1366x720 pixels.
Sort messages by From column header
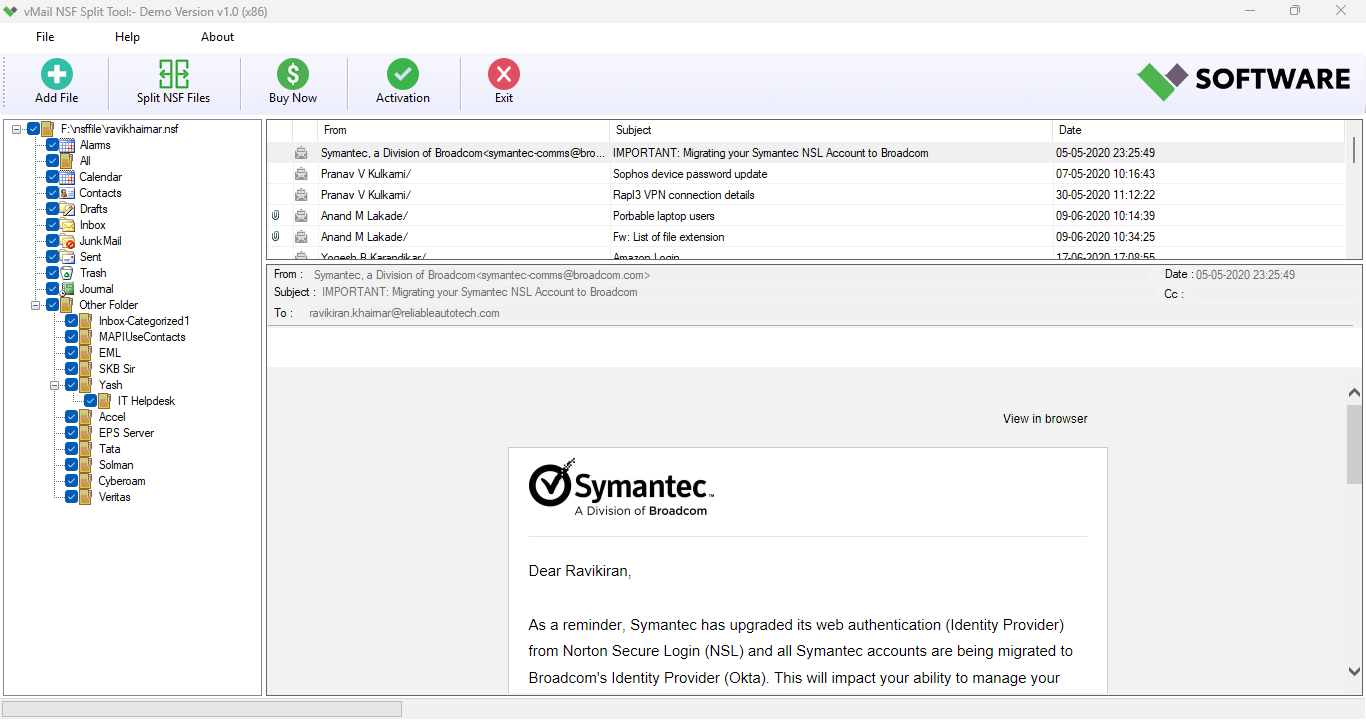(x=463, y=130)
